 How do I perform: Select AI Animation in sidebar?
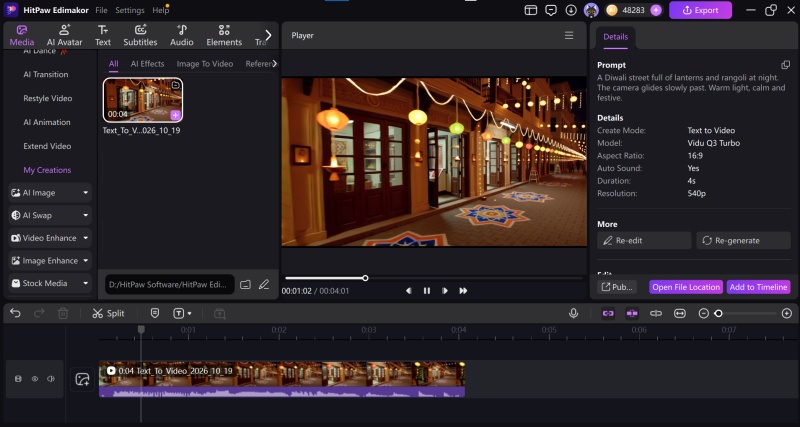point(47,122)
